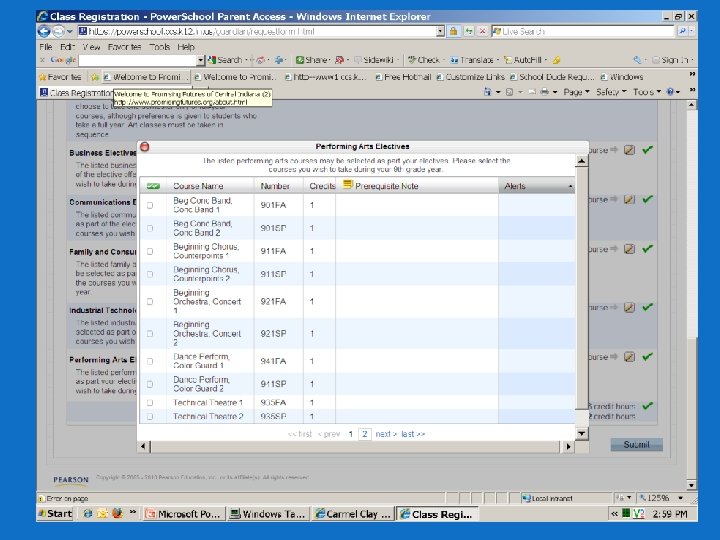Click the Favorites star icon

(x=43, y=77)
